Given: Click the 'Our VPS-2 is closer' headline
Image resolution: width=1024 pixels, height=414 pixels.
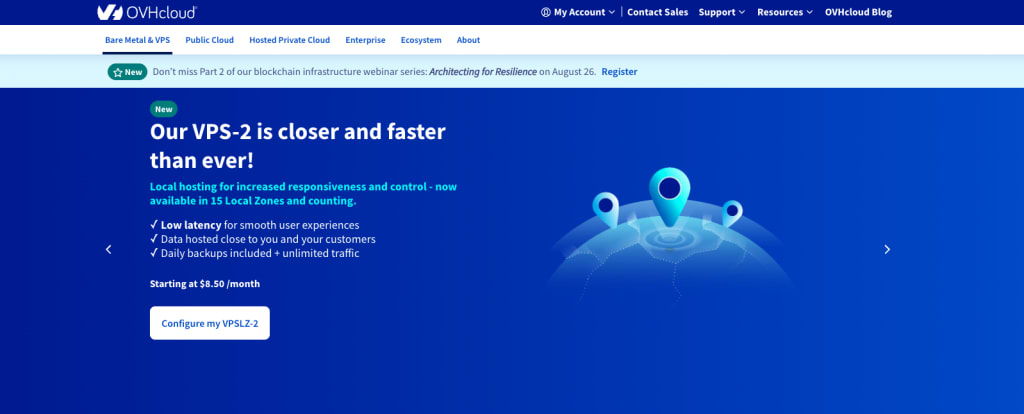Looking at the screenshot, I should 298,146.
